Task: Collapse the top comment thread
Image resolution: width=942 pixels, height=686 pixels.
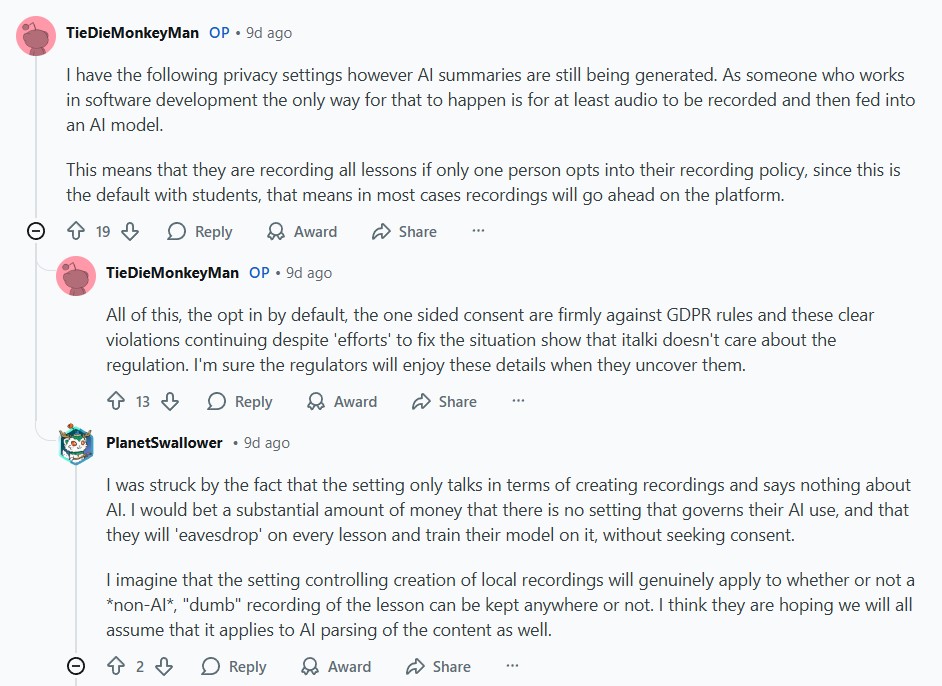Action: click(x=36, y=231)
